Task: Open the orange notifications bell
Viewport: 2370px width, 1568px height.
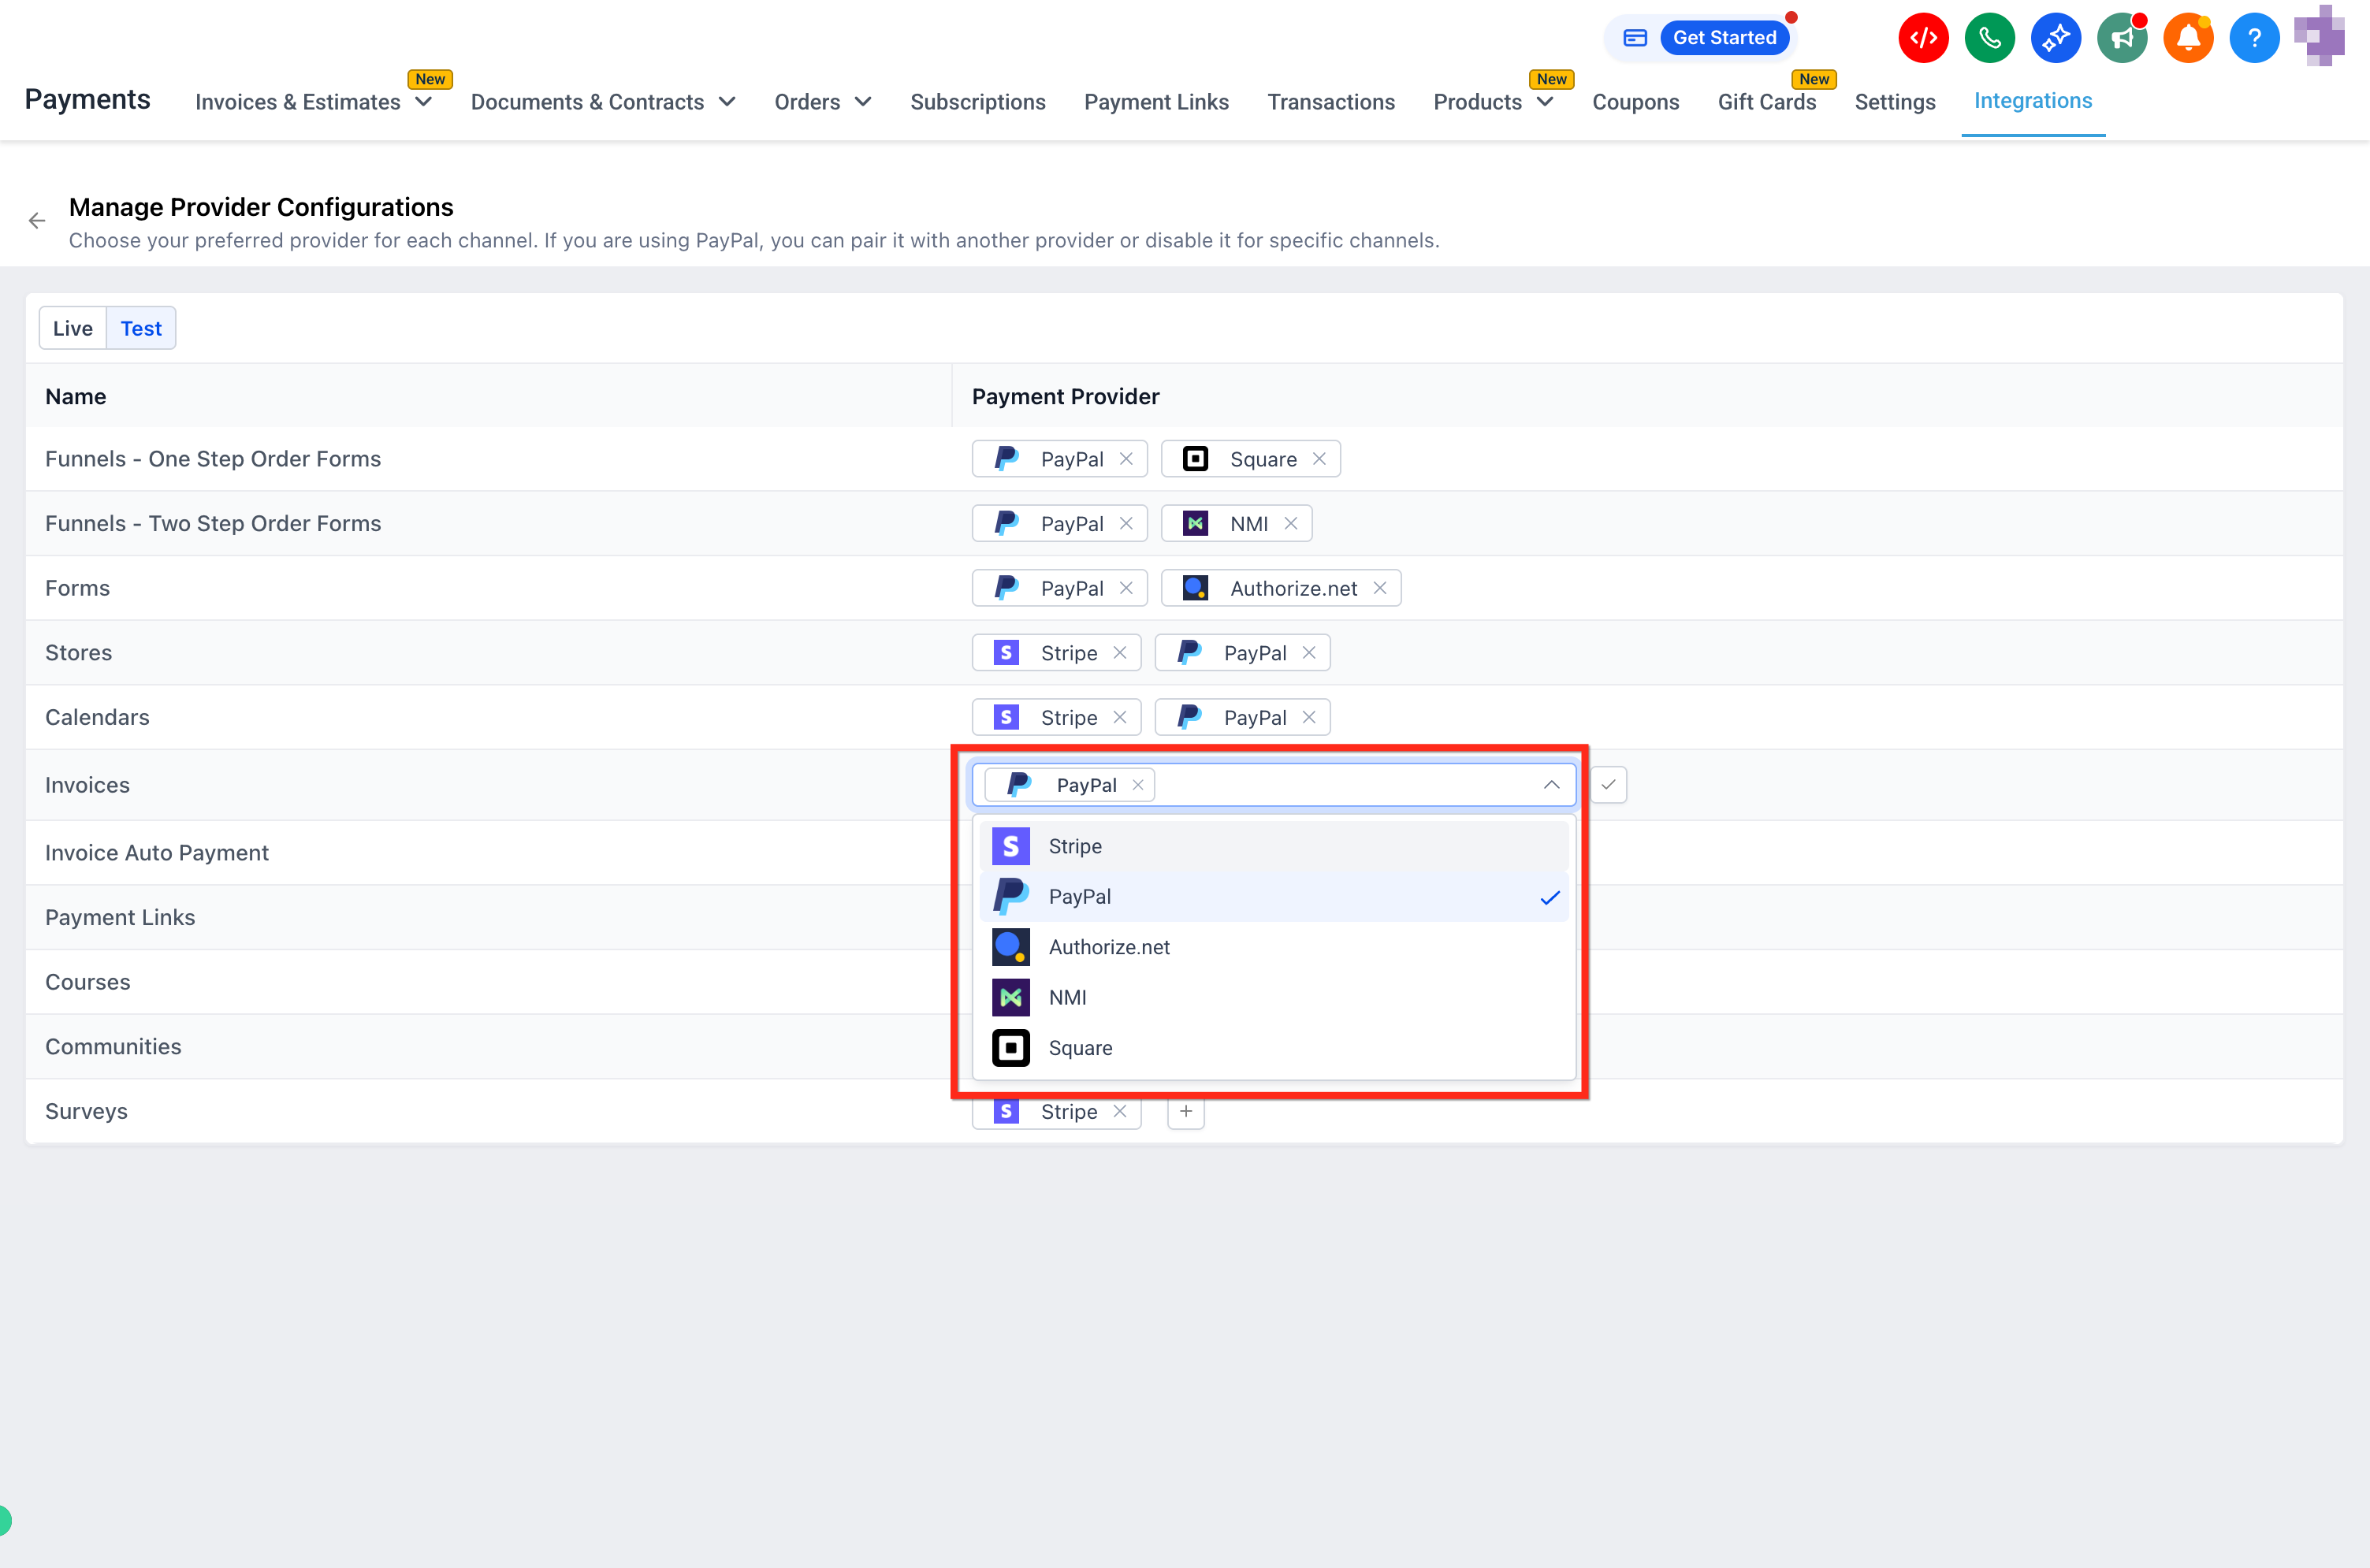Action: tap(2188, 38)
